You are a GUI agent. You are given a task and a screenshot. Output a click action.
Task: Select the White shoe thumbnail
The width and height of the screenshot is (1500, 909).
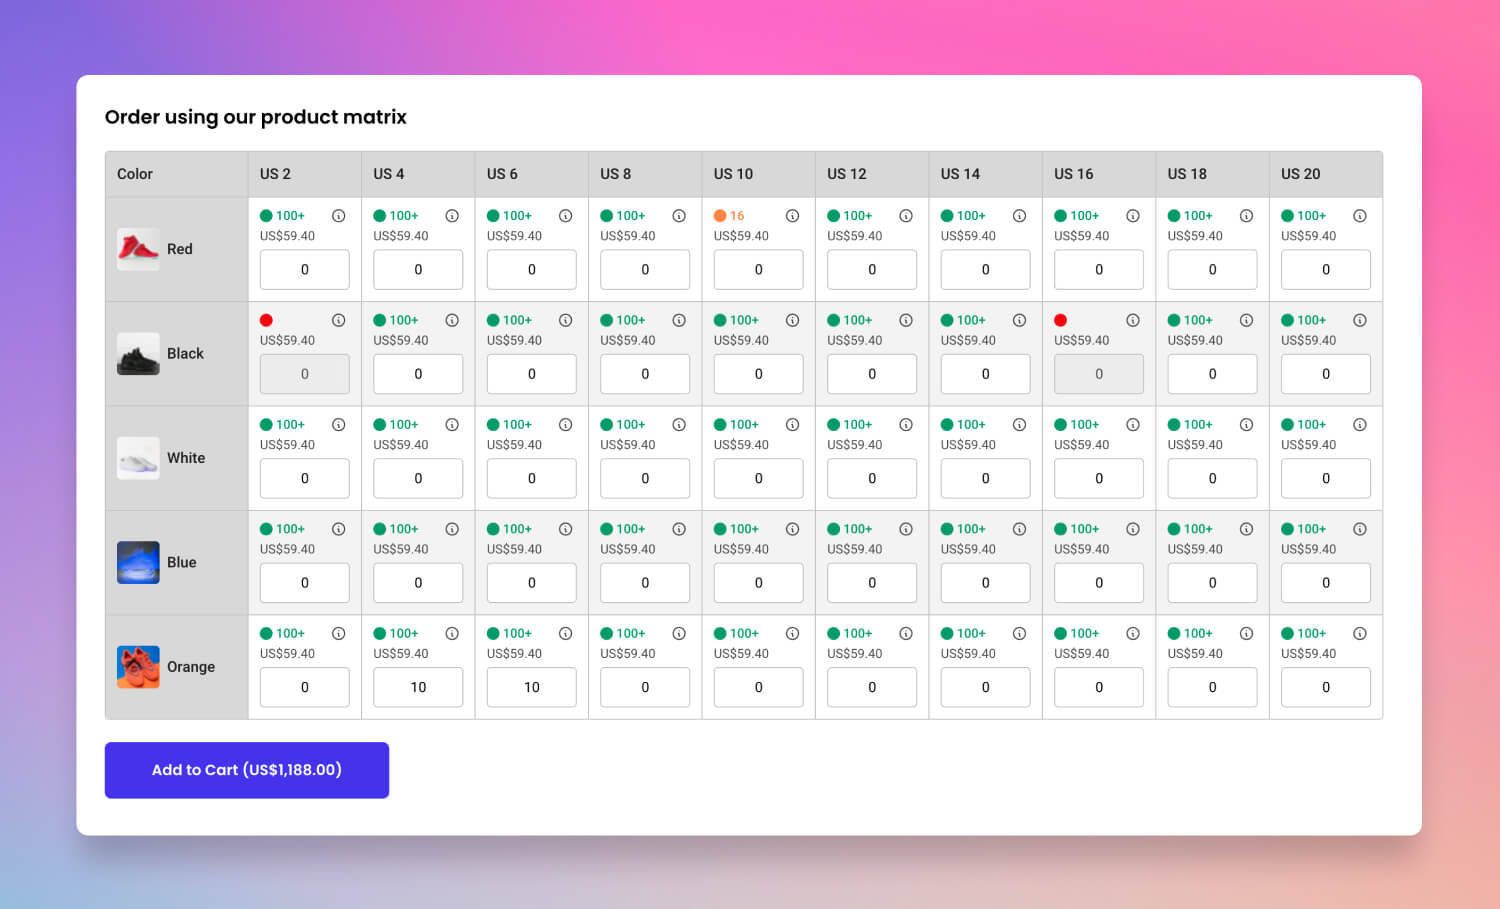[x=138, y=458]
